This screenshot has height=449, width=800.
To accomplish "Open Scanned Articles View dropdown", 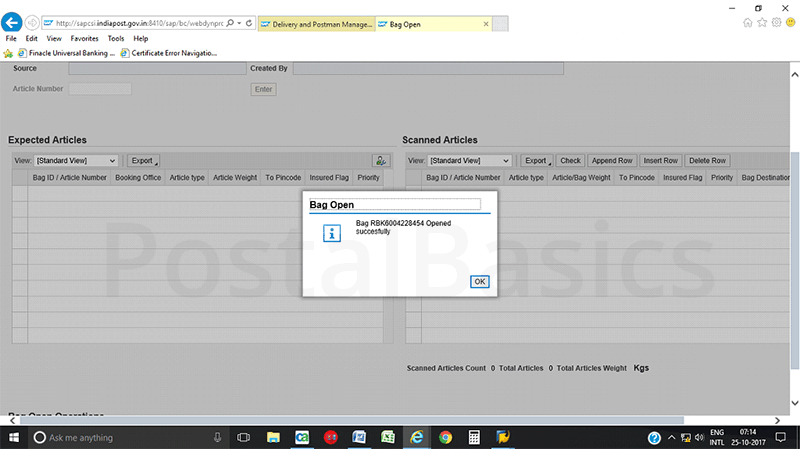I will pyautogui.click(x=471, y=160).
